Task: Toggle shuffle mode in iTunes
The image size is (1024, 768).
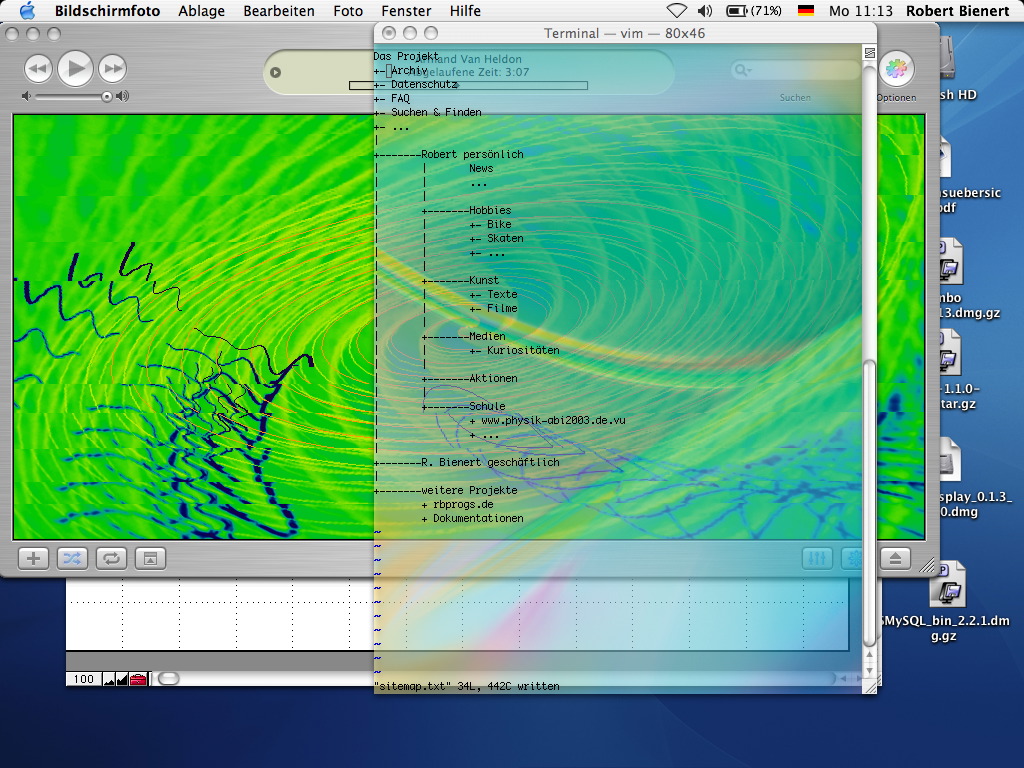Action: [72, 558]
